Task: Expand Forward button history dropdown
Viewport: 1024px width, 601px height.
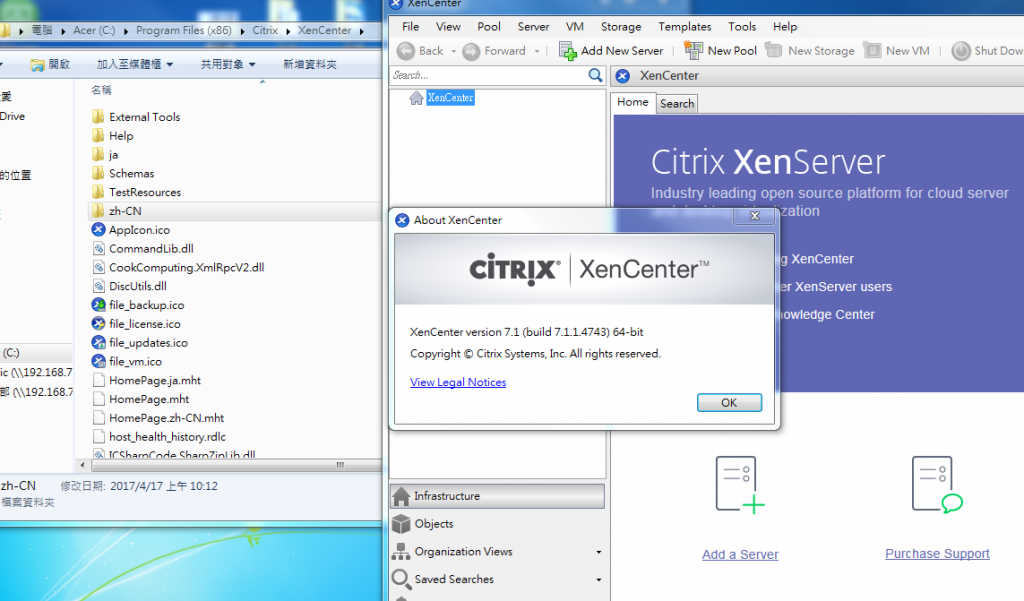Action: tap(537, 51)
